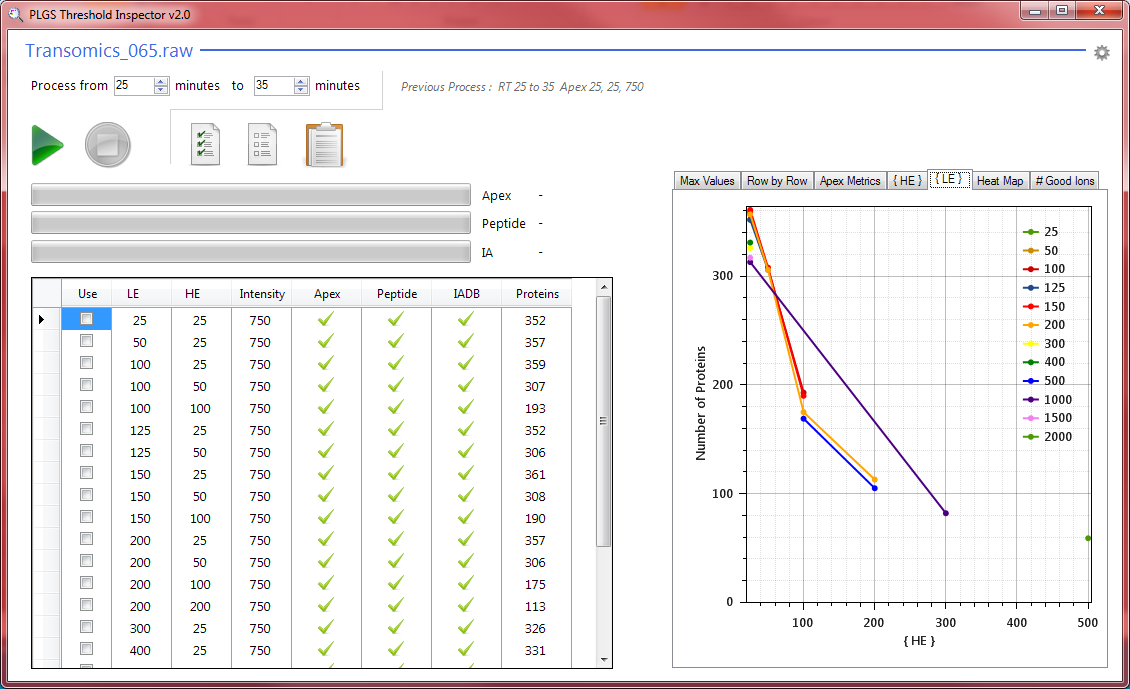Click the Apex progress bar
The height and width of the screenshot is (689, 1130).
250,194
